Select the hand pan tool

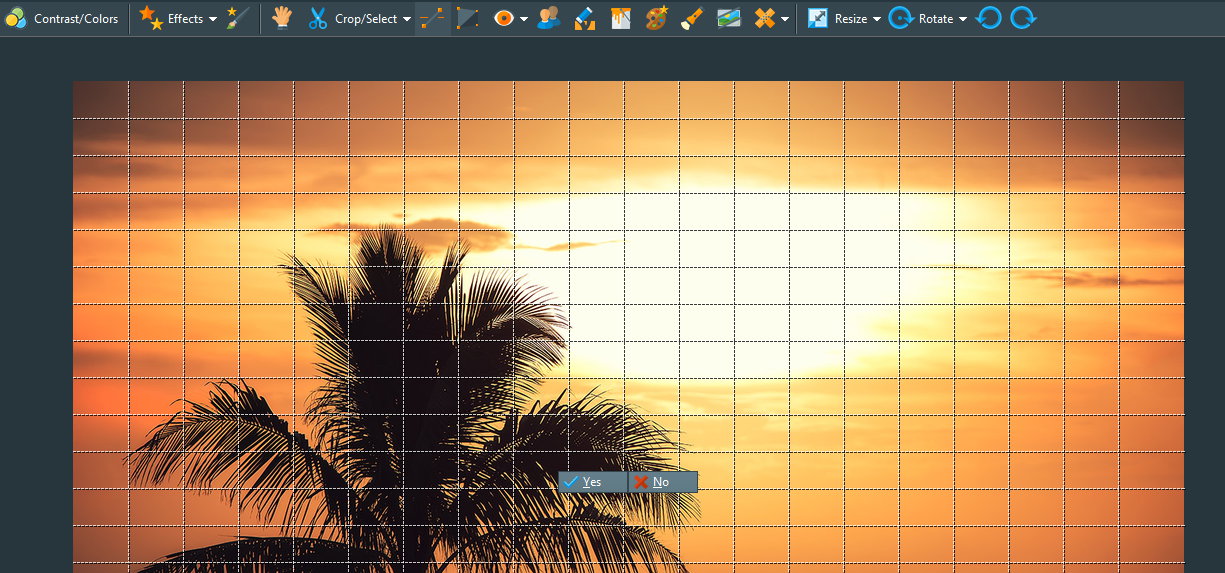tap(282, 18)
